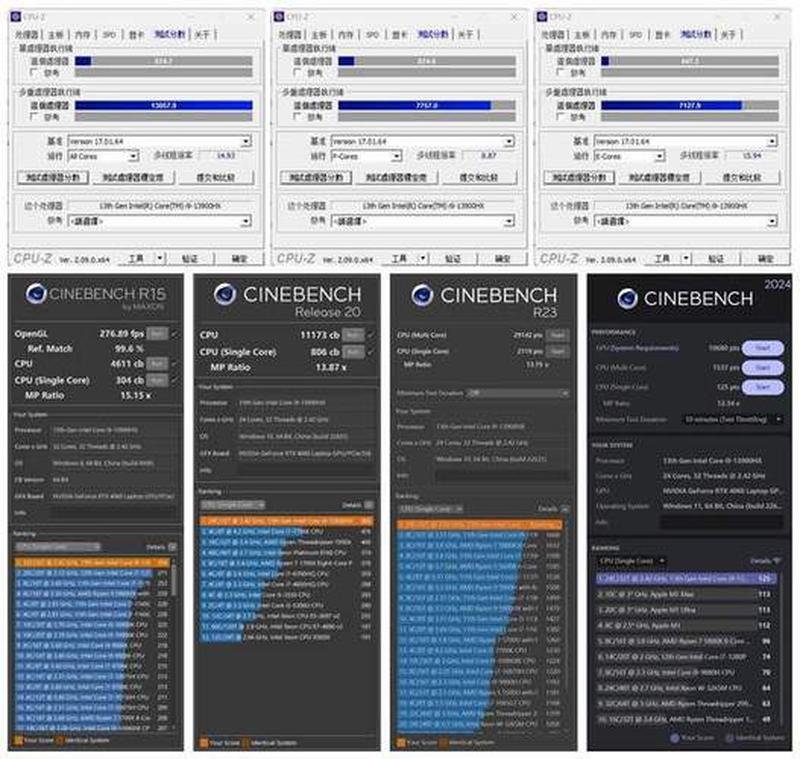Image resolution: width=800 pixels, height=759 pixels.
Task: Run the CPU test in Cinebench R15
Action: pyautogui.click(x=157, y=364)
